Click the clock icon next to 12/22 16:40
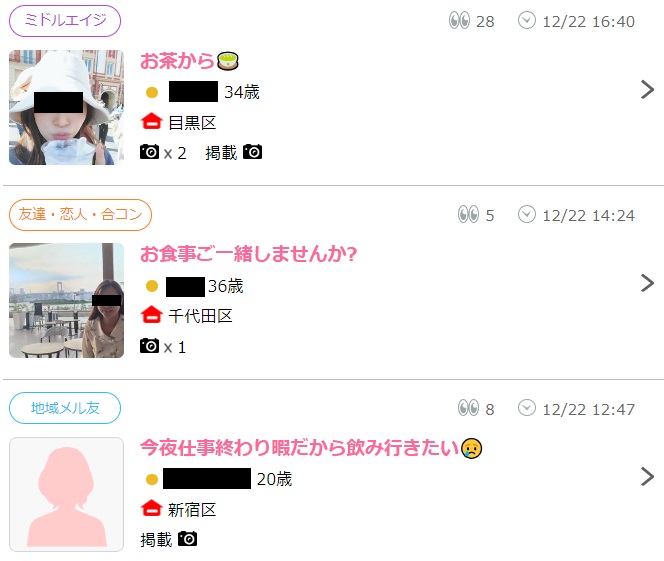 (527, 20)
